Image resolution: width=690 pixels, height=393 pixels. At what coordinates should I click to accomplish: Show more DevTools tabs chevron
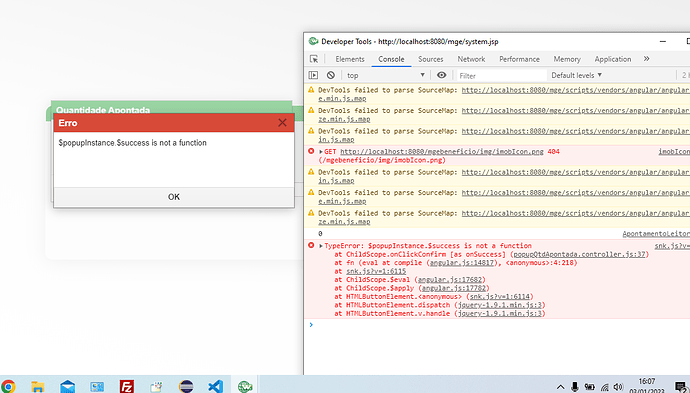point(646,59)
